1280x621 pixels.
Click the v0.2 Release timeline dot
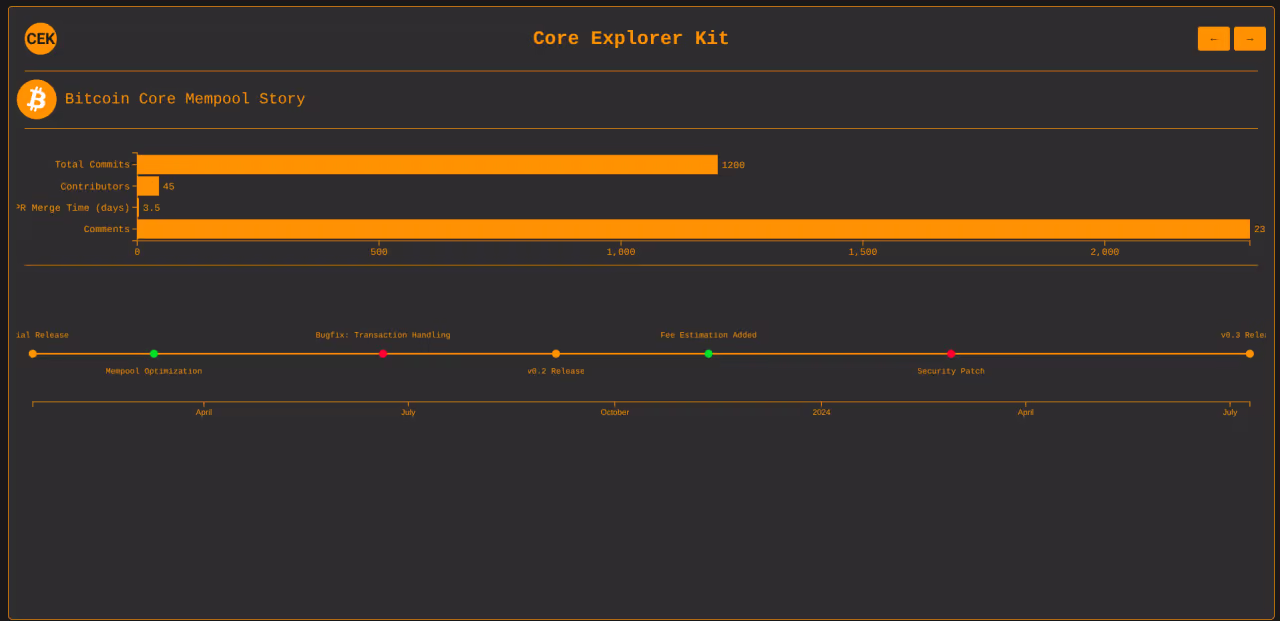pyautogui.click(x=556, y=354)
